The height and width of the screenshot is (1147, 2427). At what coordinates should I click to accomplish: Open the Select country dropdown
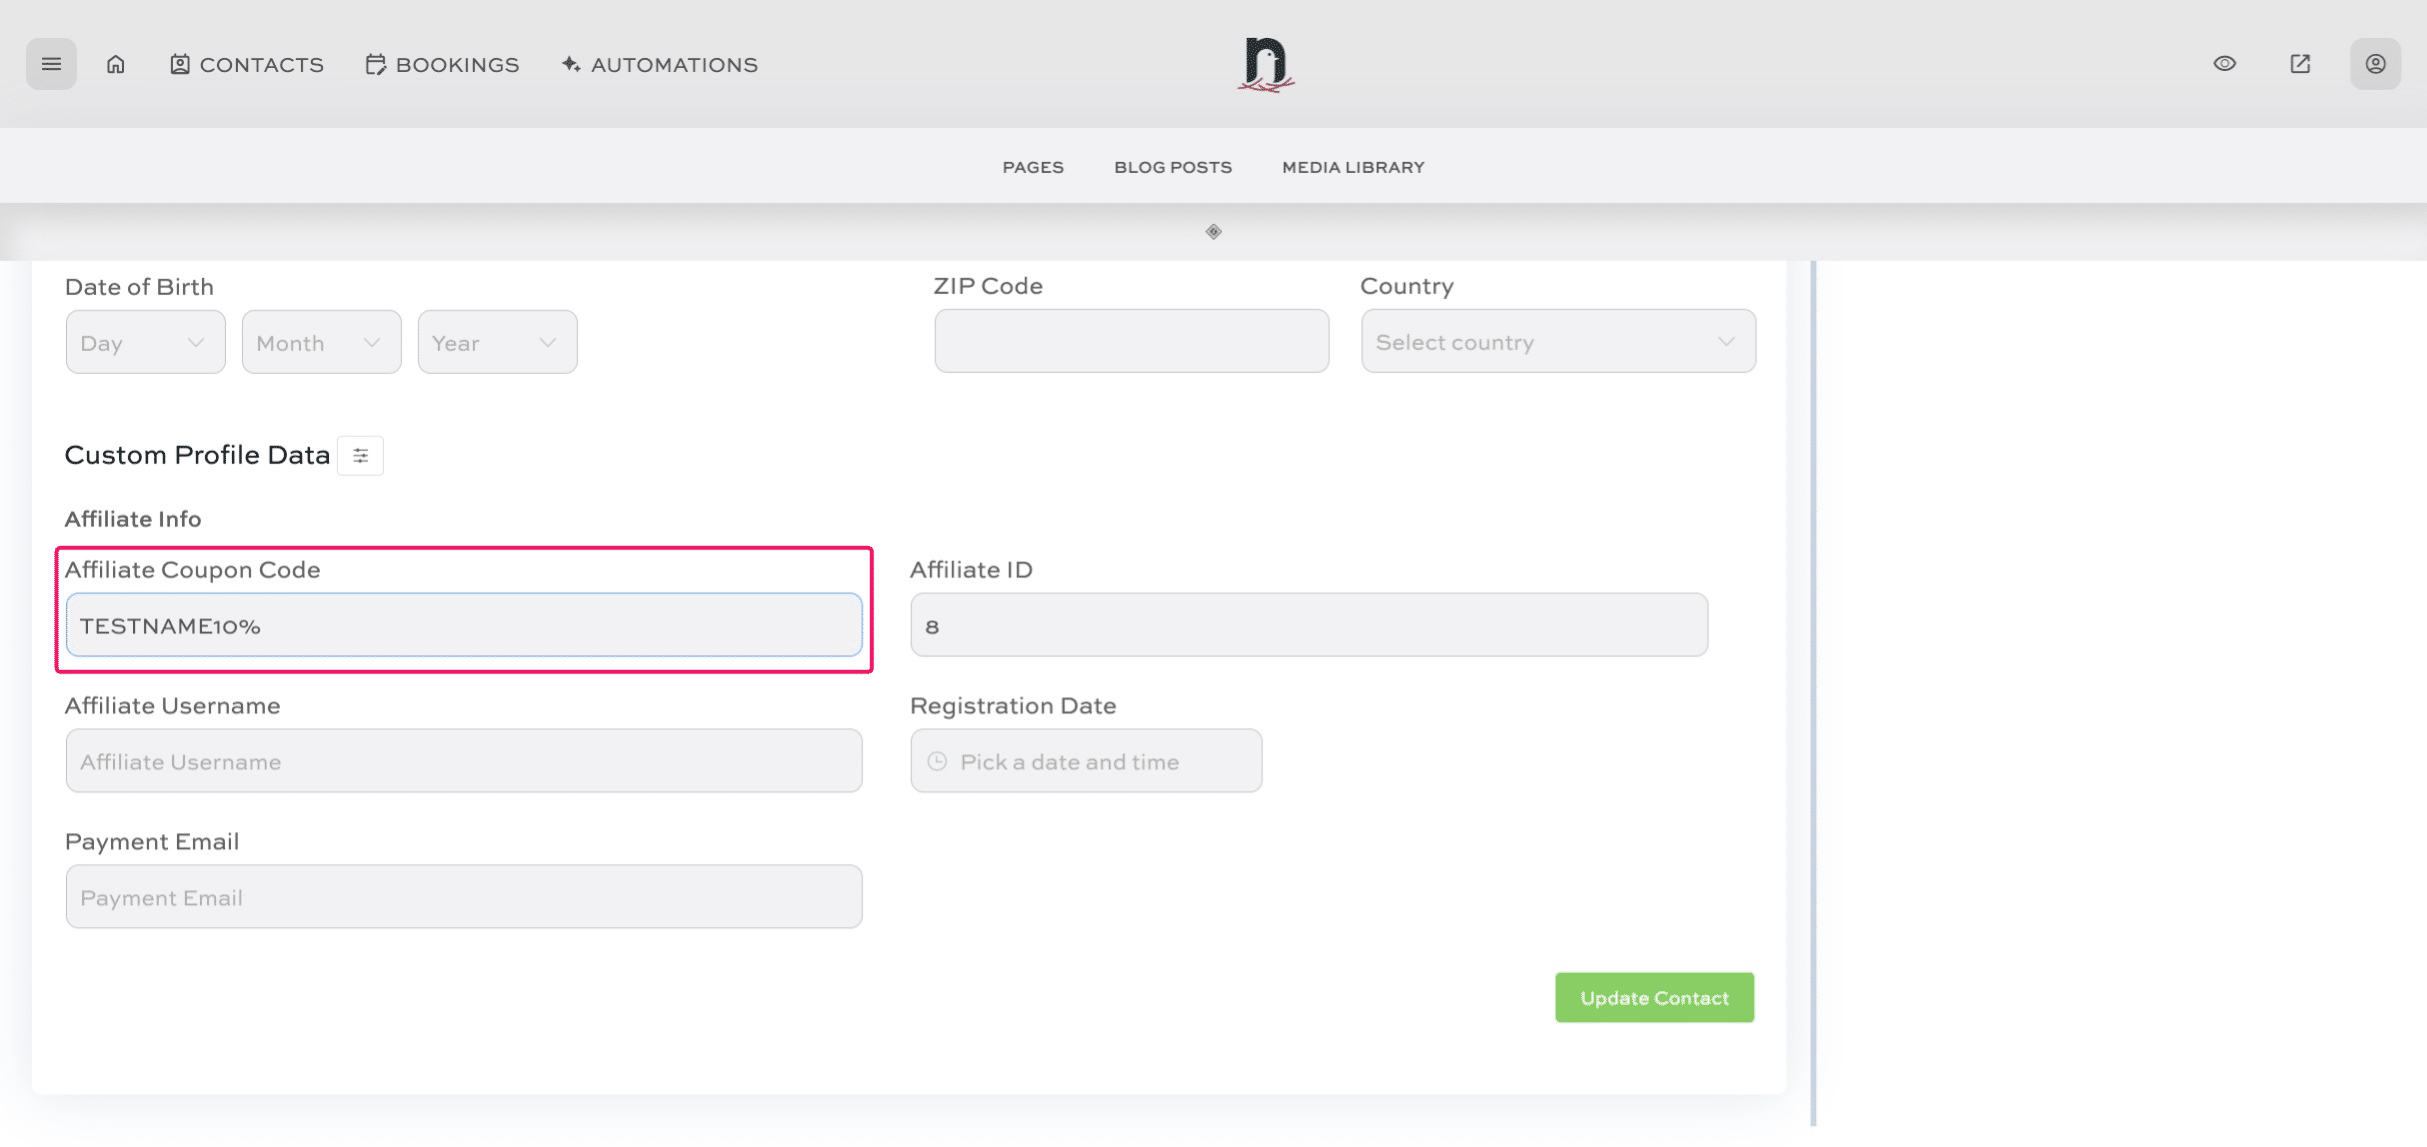tap(1557, 342)
